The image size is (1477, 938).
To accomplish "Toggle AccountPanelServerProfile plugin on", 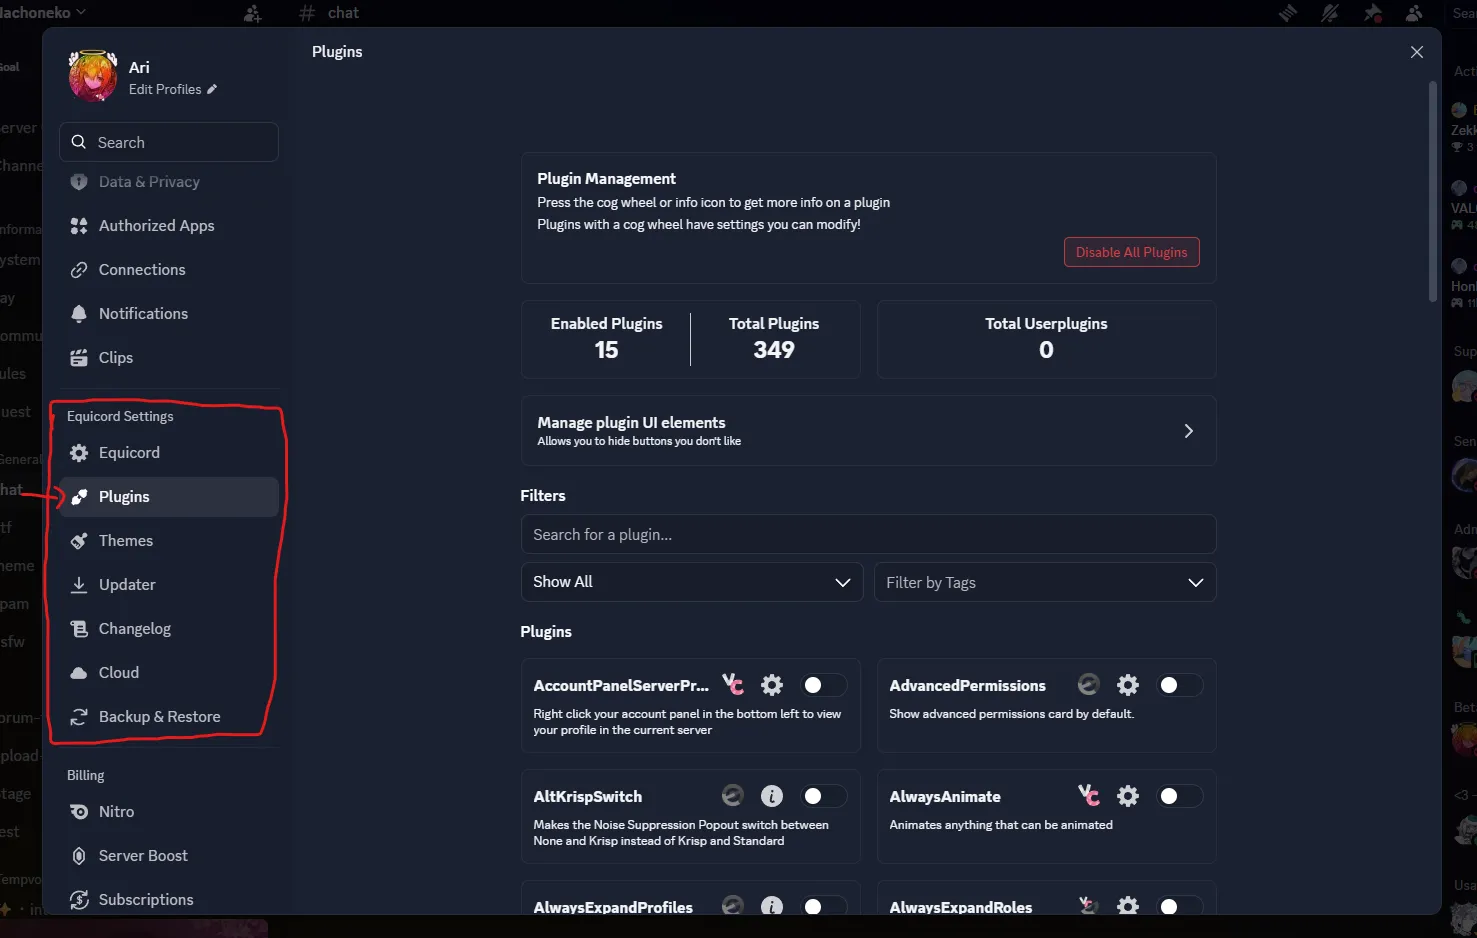I will pyautogui.click(x=825, y=685).
